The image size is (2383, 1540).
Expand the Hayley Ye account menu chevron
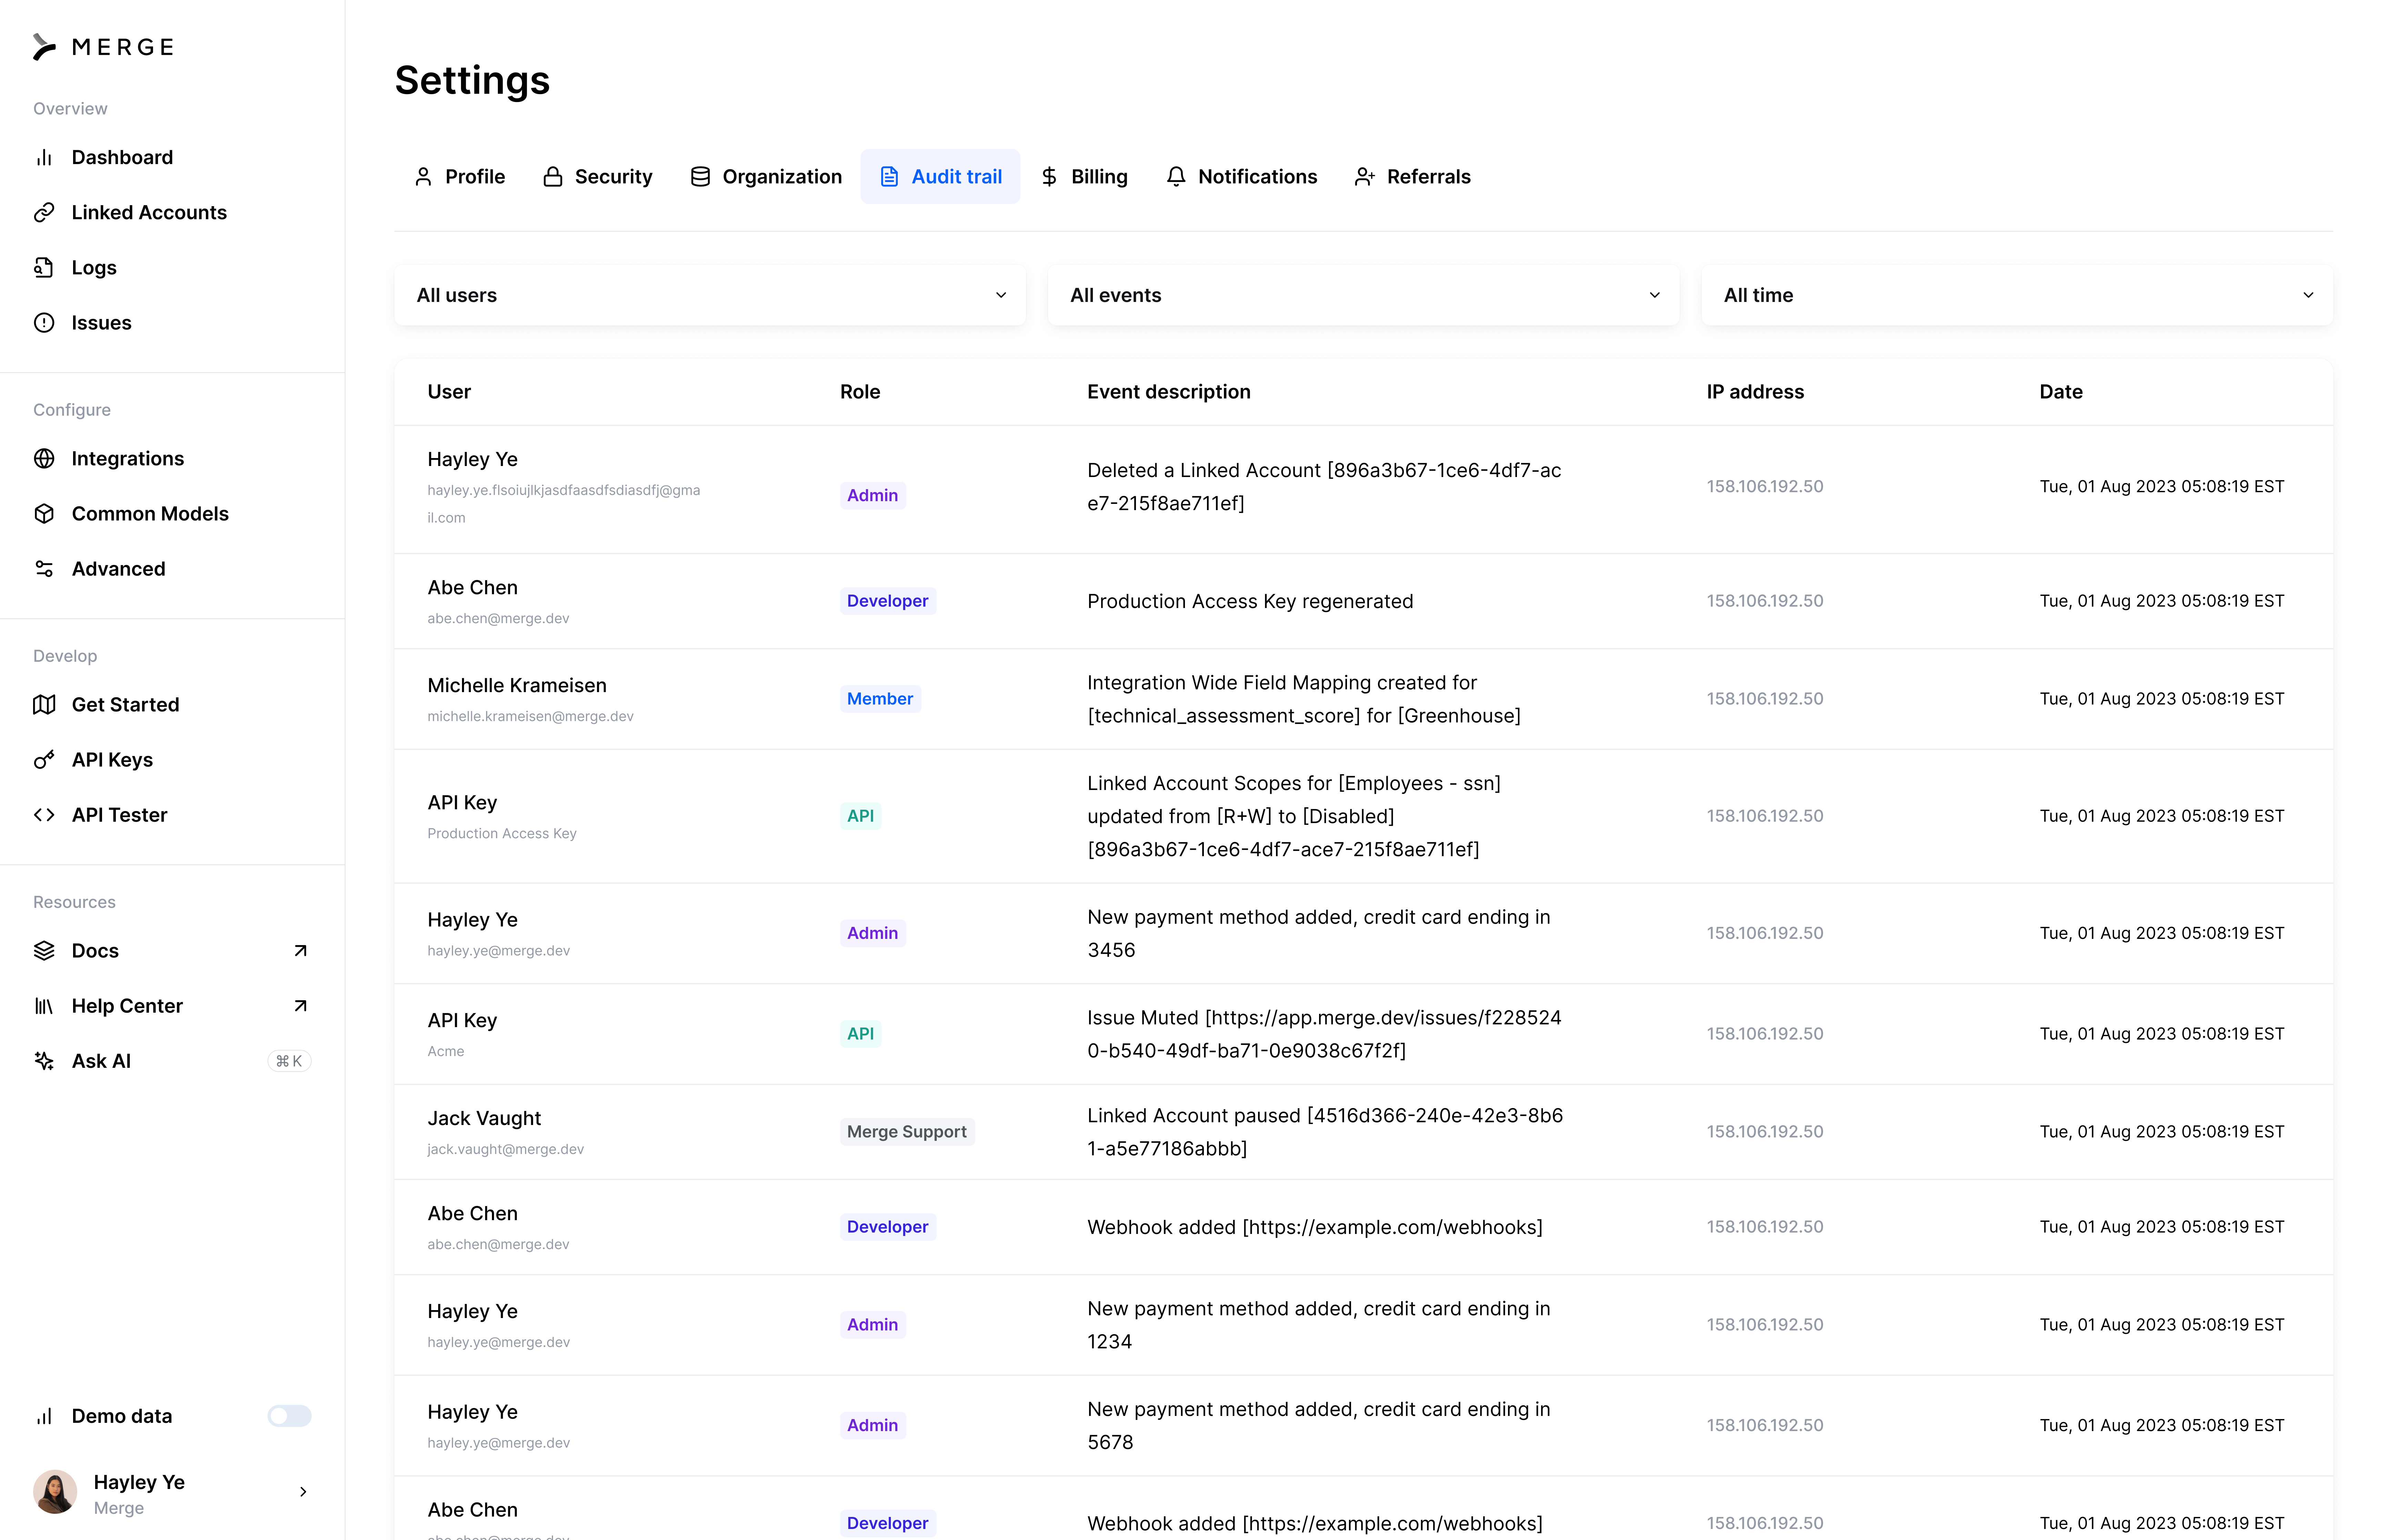[x=303, y=1492]
